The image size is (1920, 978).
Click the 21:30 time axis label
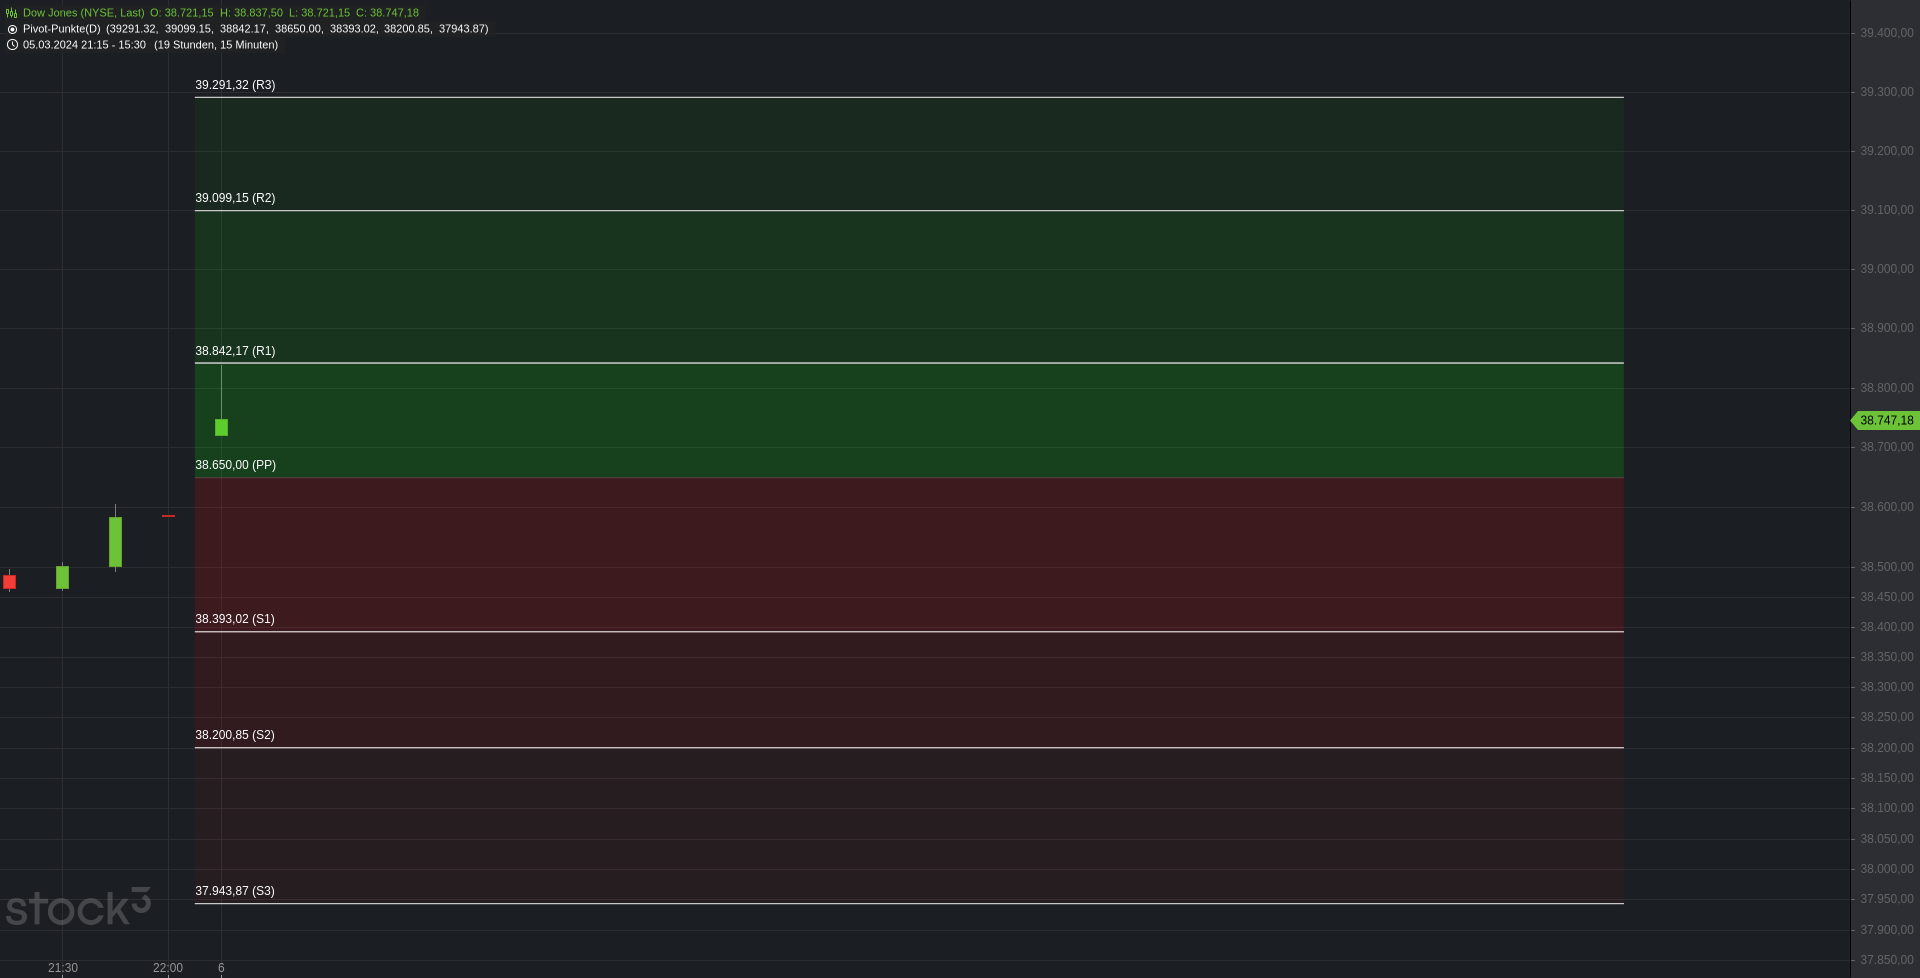pos(63,968)
